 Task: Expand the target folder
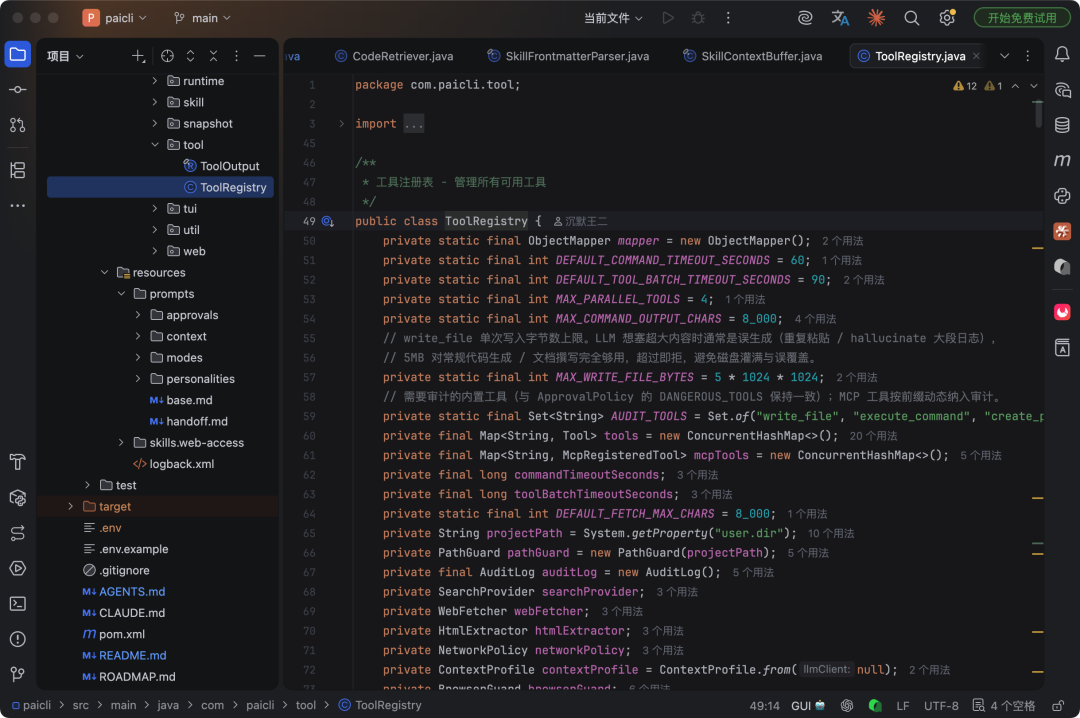(x=70, y=506)
